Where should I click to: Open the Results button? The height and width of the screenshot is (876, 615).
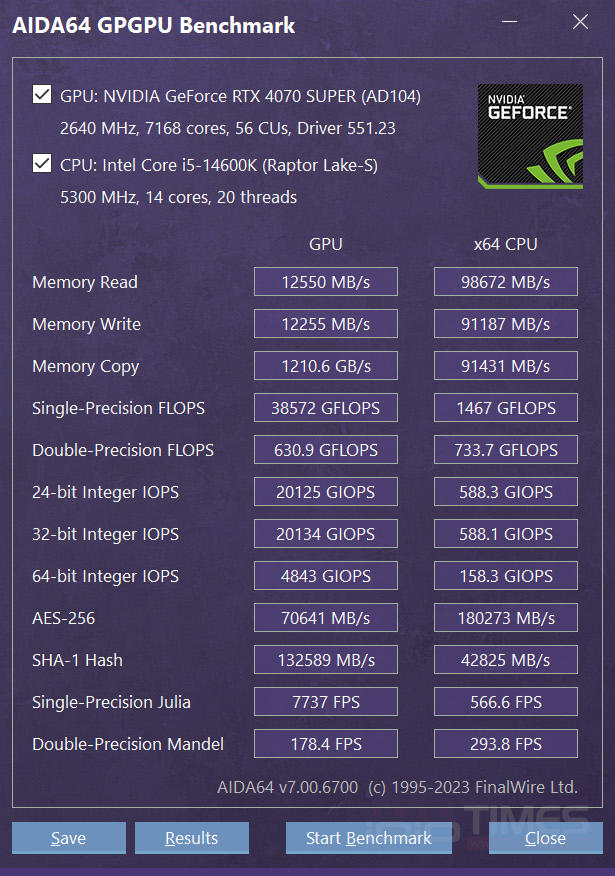click(x=191, y=838)
